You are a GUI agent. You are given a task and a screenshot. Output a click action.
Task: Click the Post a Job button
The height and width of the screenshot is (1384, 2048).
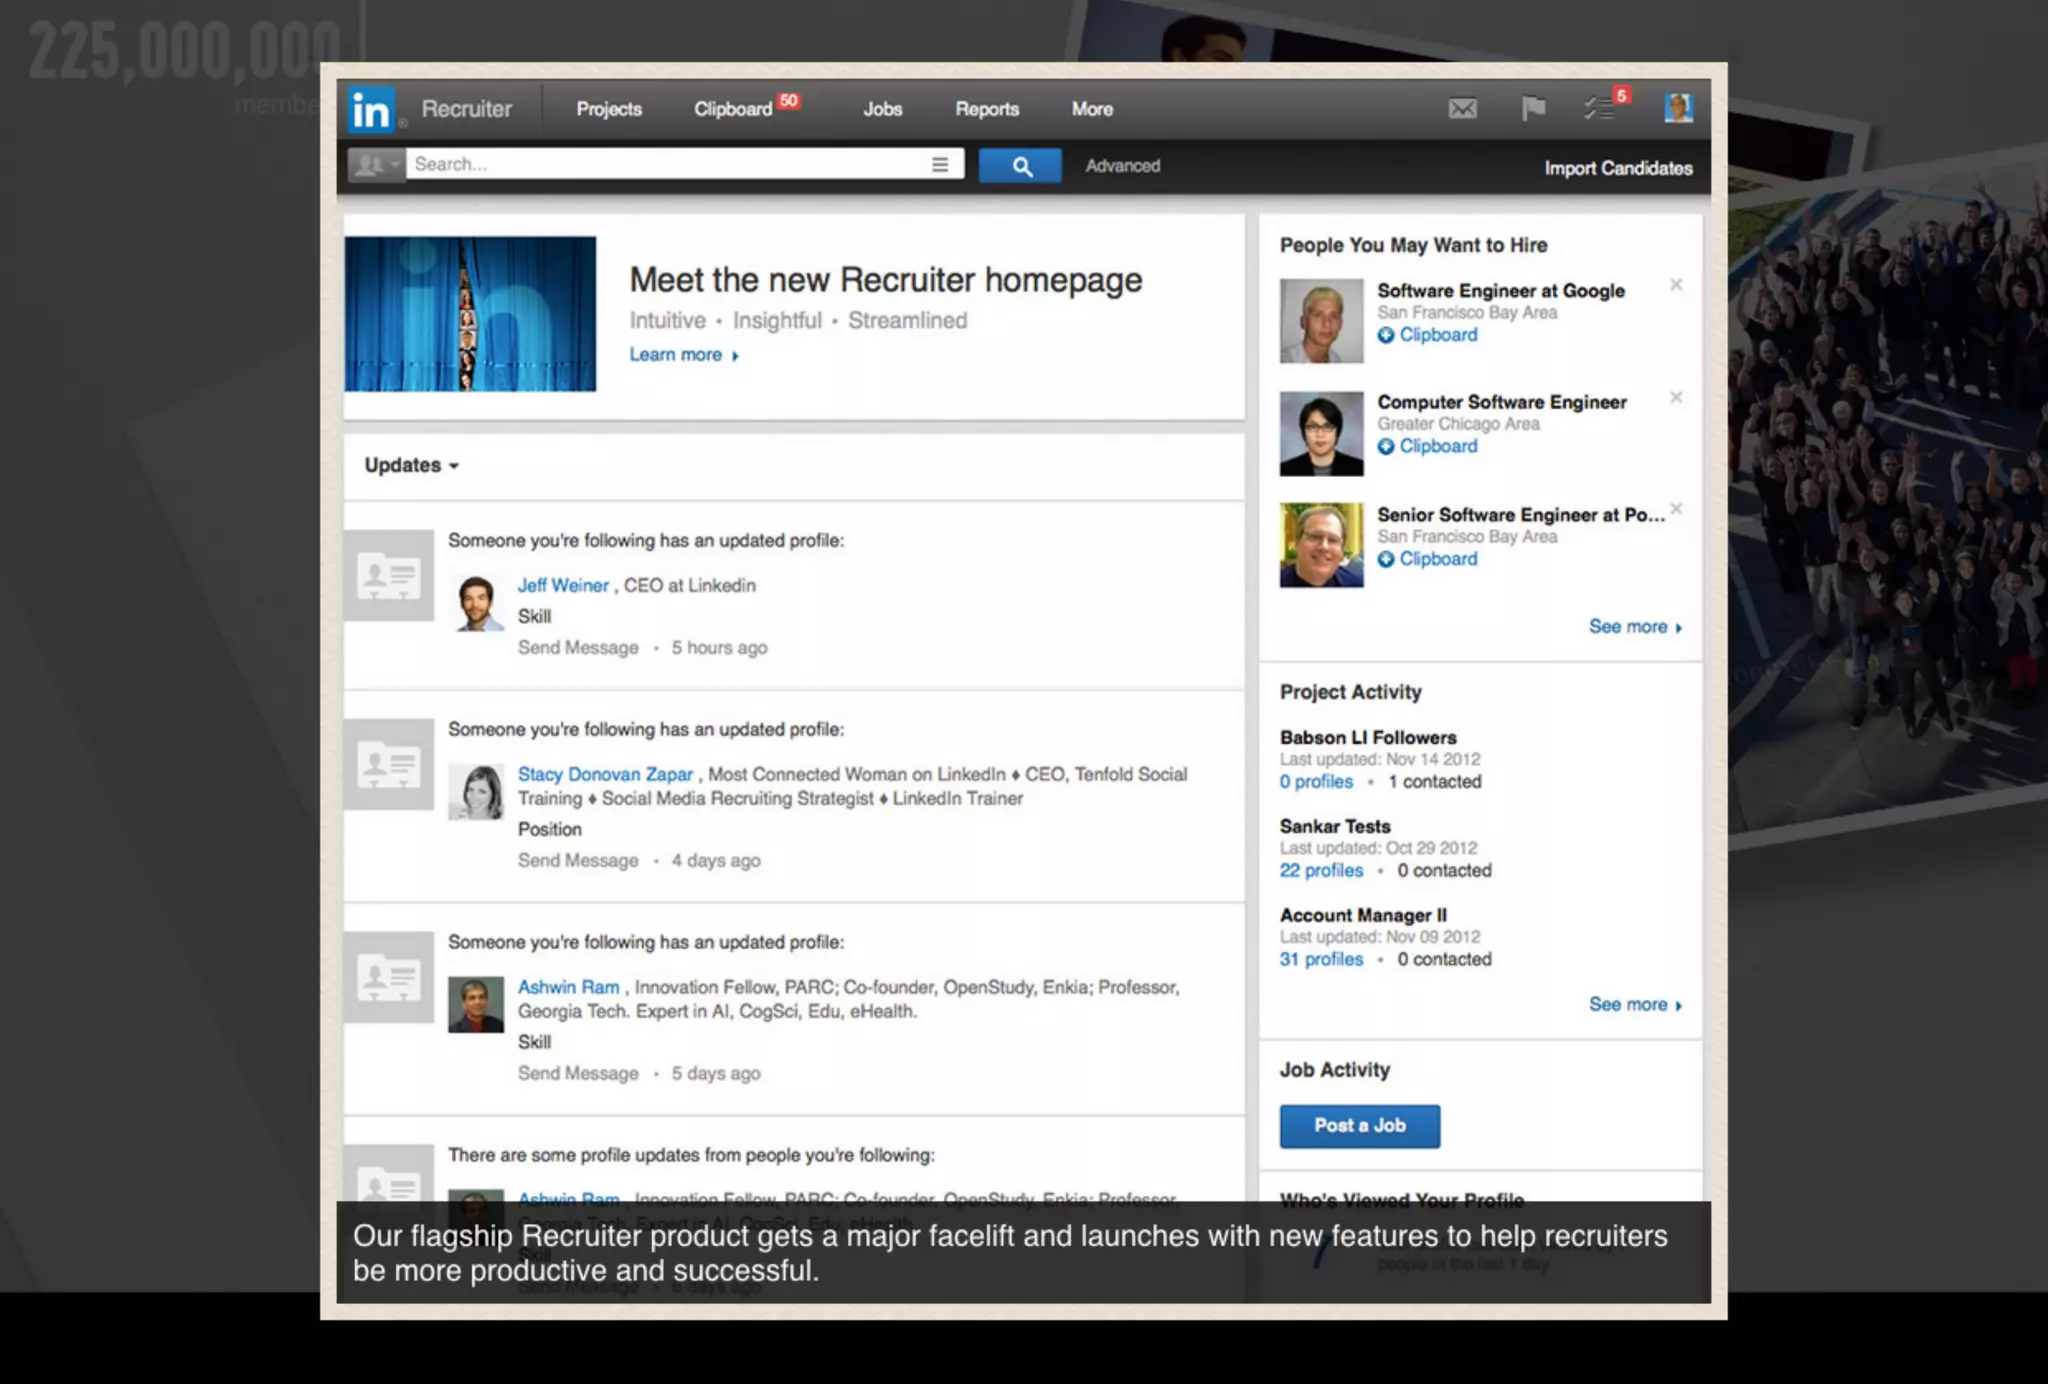tap(1359, 1126)
